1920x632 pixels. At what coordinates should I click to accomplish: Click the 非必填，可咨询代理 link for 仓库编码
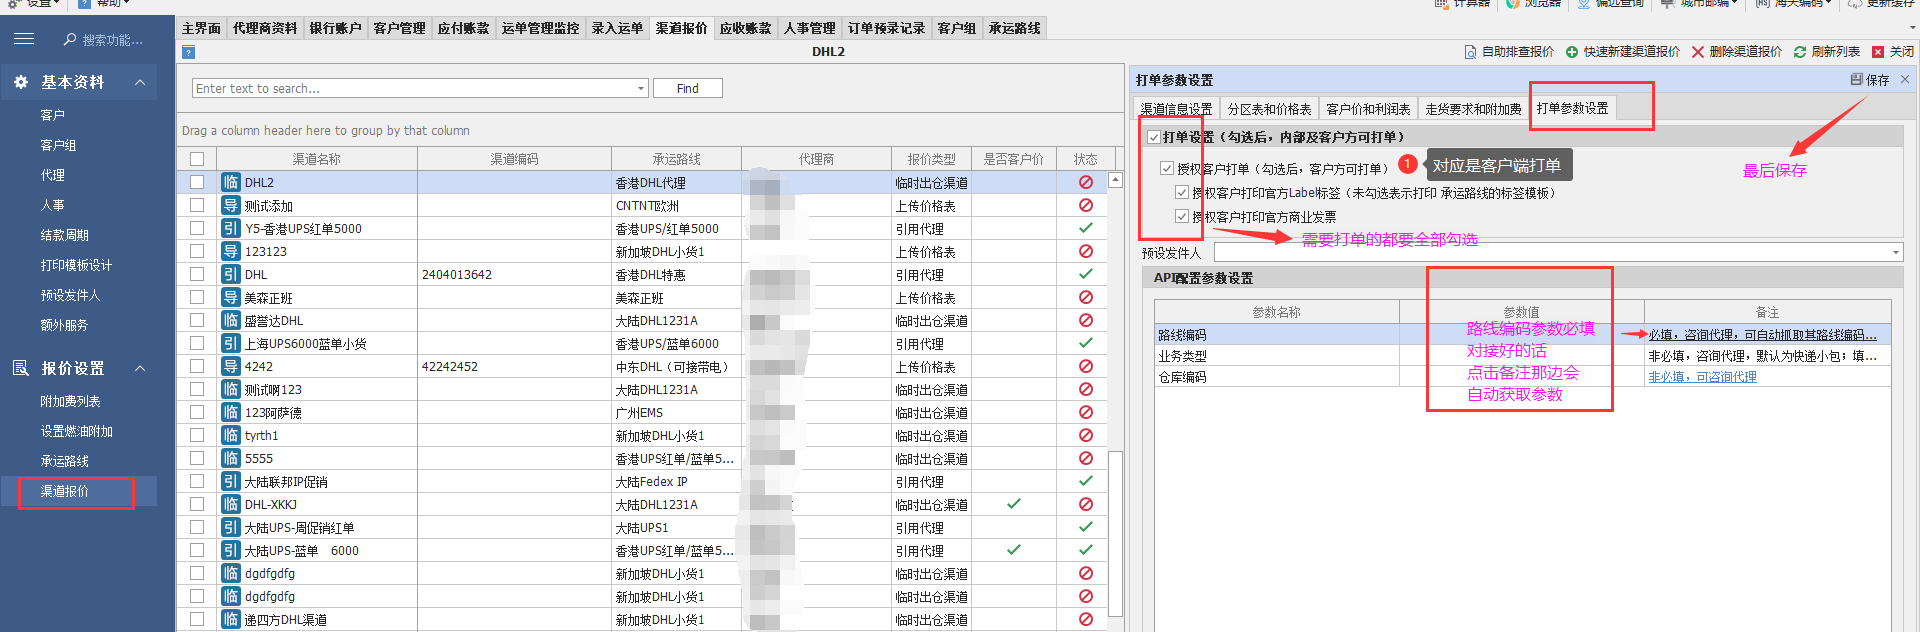tap(1702, 377)
